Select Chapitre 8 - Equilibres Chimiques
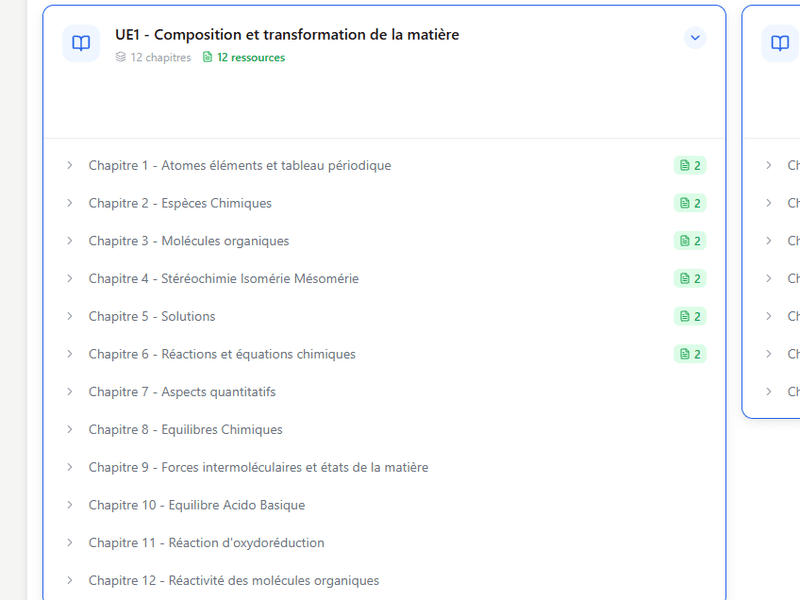 [x=185, y=430]
